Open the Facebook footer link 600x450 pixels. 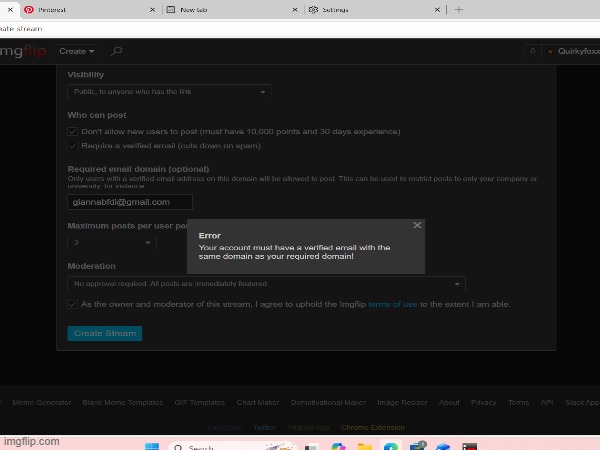[x=224, y=427]
